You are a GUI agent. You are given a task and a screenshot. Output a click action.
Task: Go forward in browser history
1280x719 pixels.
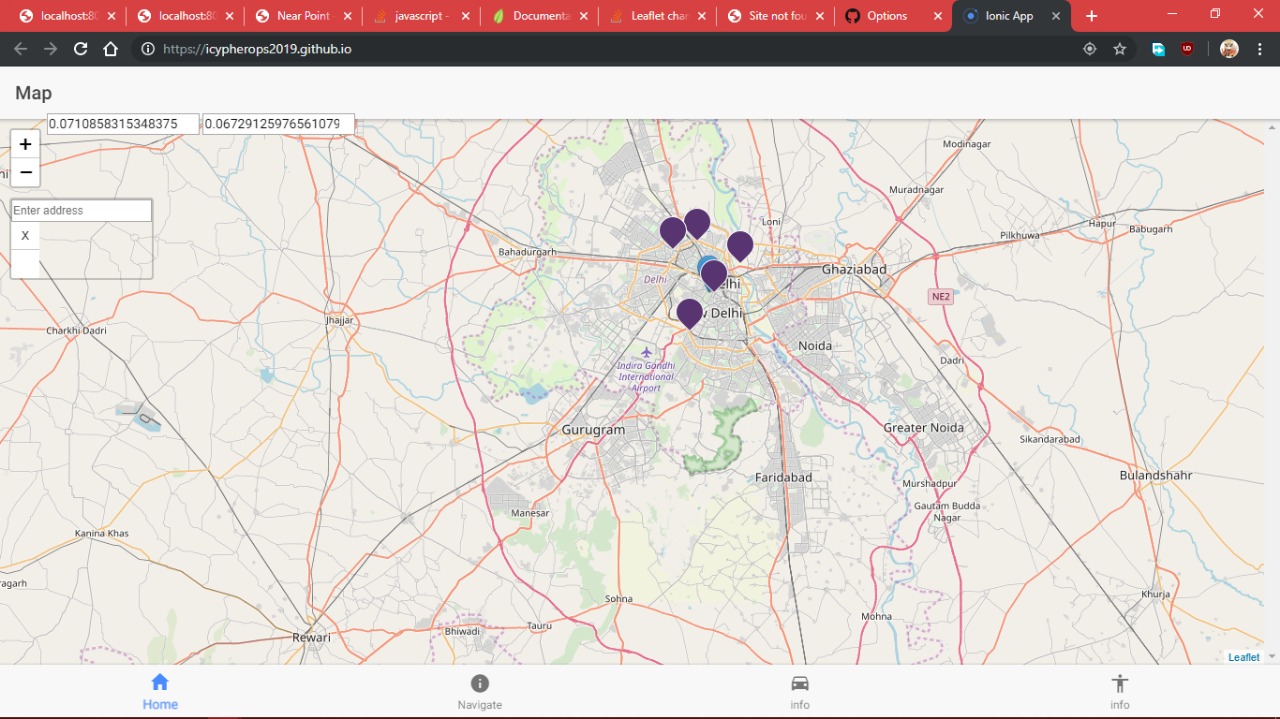point(51,49)
